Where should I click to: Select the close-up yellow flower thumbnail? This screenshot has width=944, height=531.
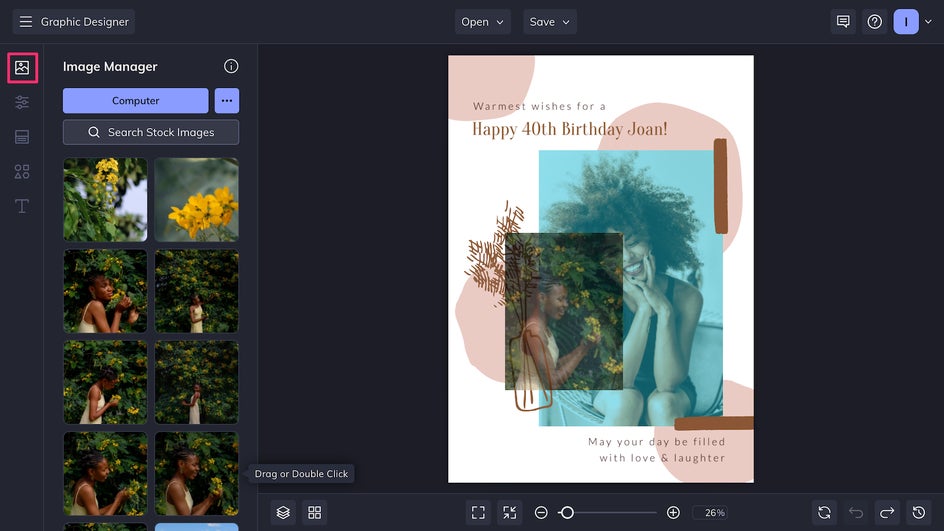(197, 199)
